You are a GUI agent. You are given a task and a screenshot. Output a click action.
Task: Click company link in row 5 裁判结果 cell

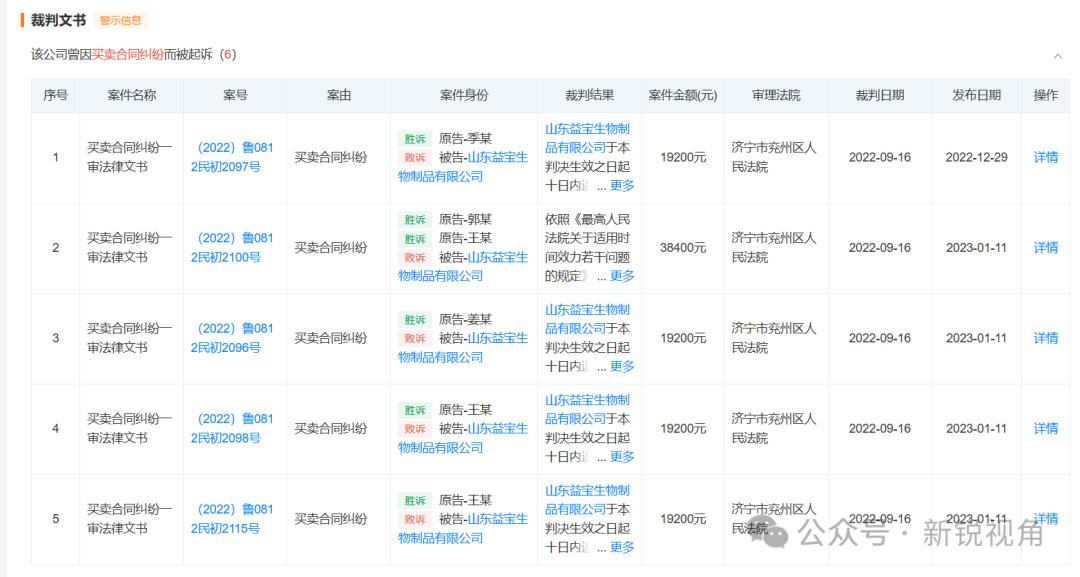click(x=587, y=499)
